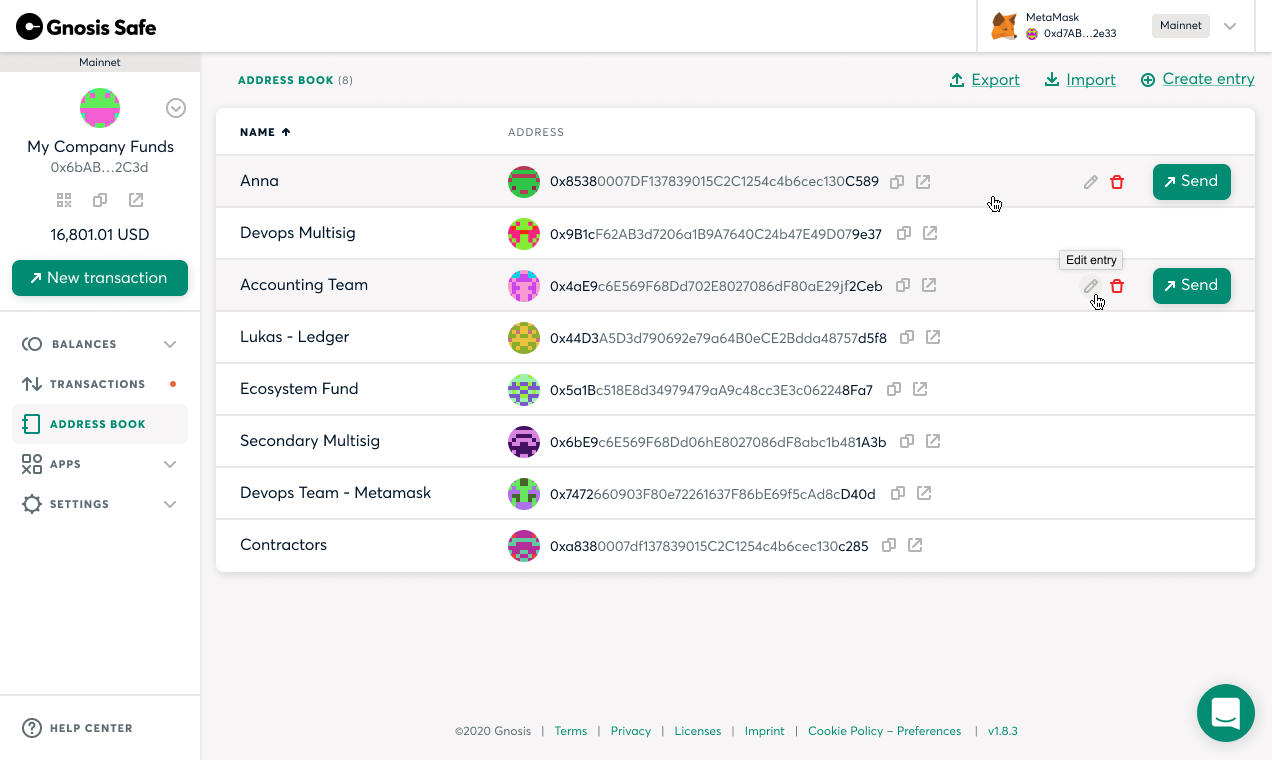
Task: Open Apps section
Action: [x=100, y=464]
